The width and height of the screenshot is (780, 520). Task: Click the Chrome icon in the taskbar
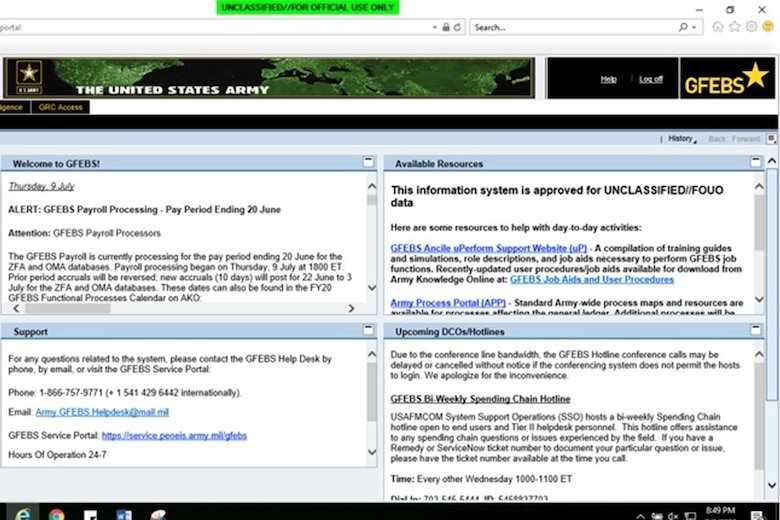coord(56,514)
